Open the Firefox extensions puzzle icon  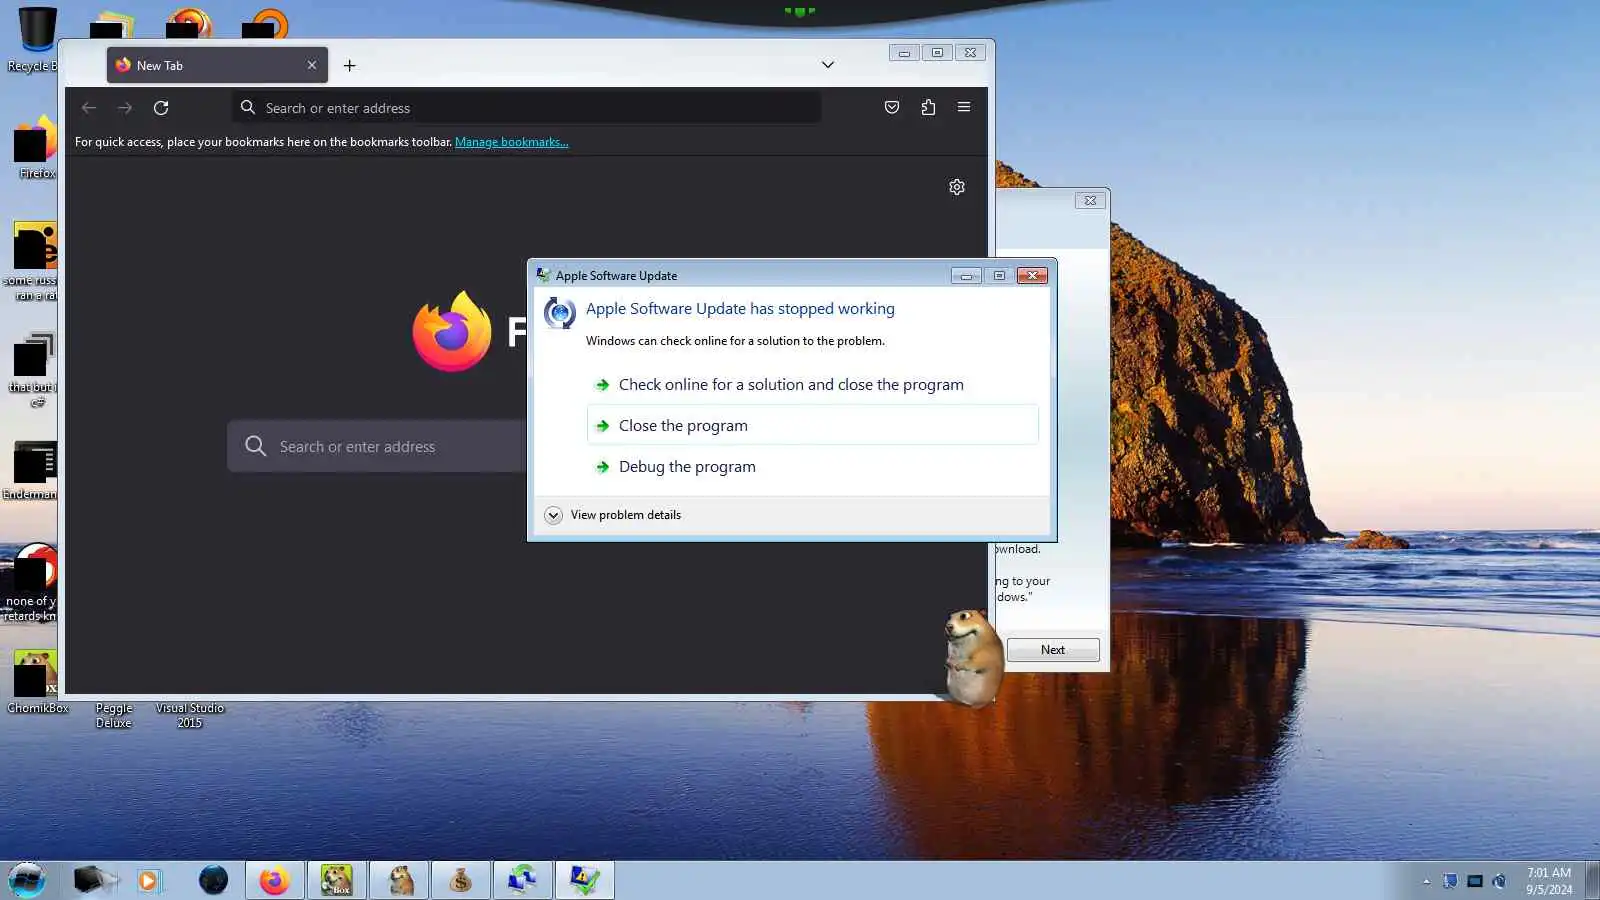(x=928, y=108)
